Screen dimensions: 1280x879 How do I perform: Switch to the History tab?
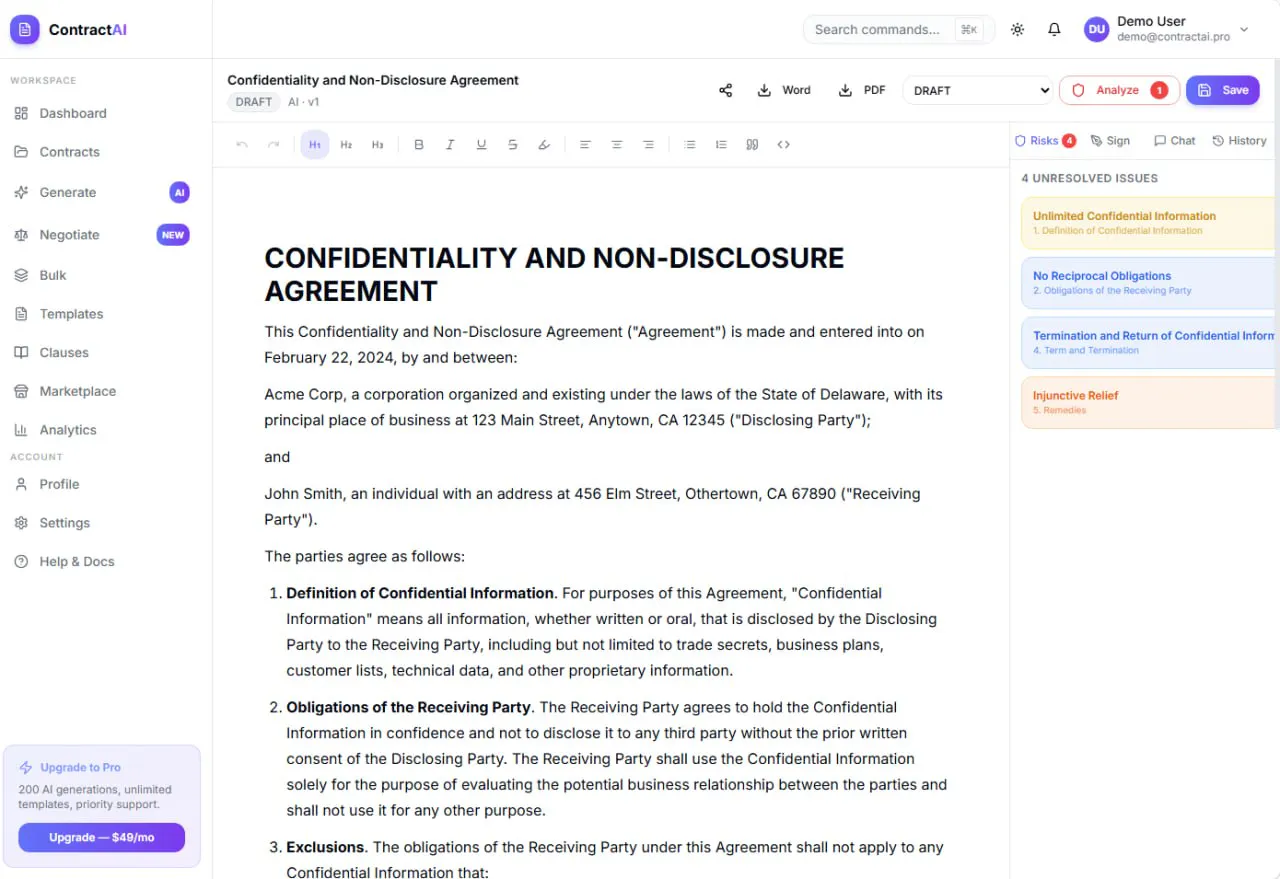coord(1239,141)
